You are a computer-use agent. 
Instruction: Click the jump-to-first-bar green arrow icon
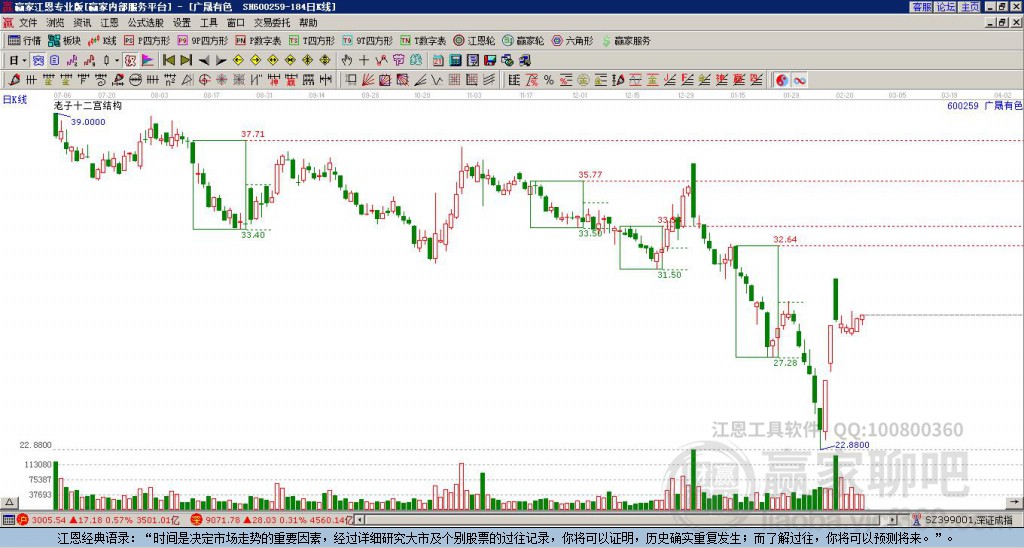coord(168,60)
